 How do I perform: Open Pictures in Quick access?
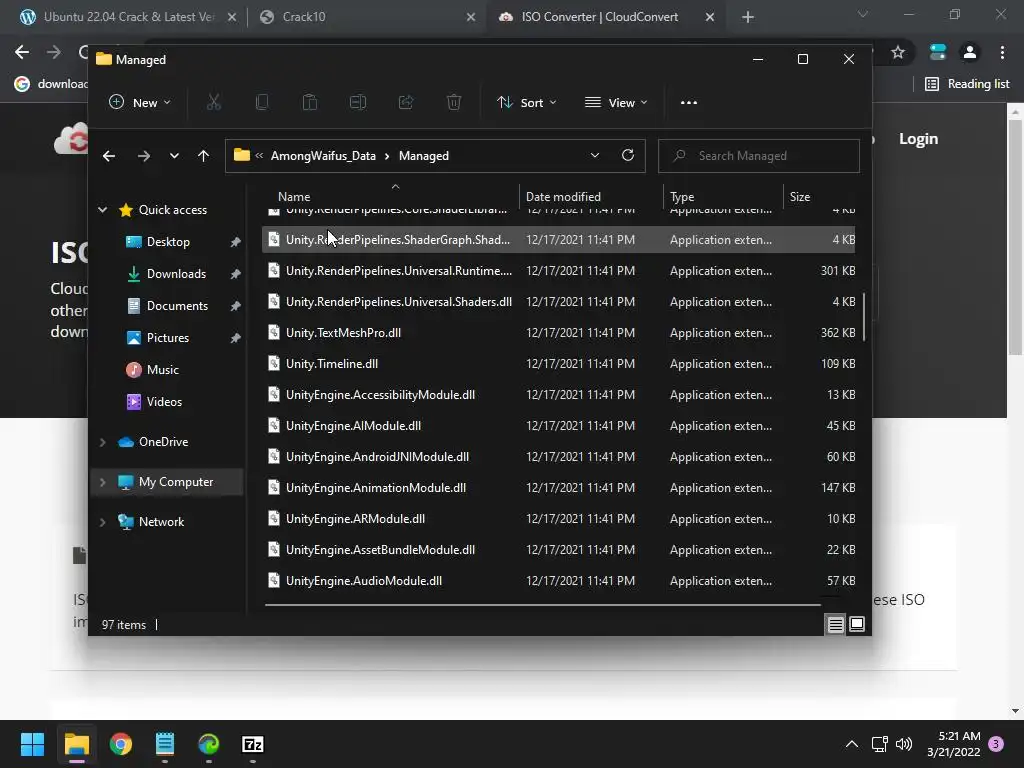tap(168, 338)
